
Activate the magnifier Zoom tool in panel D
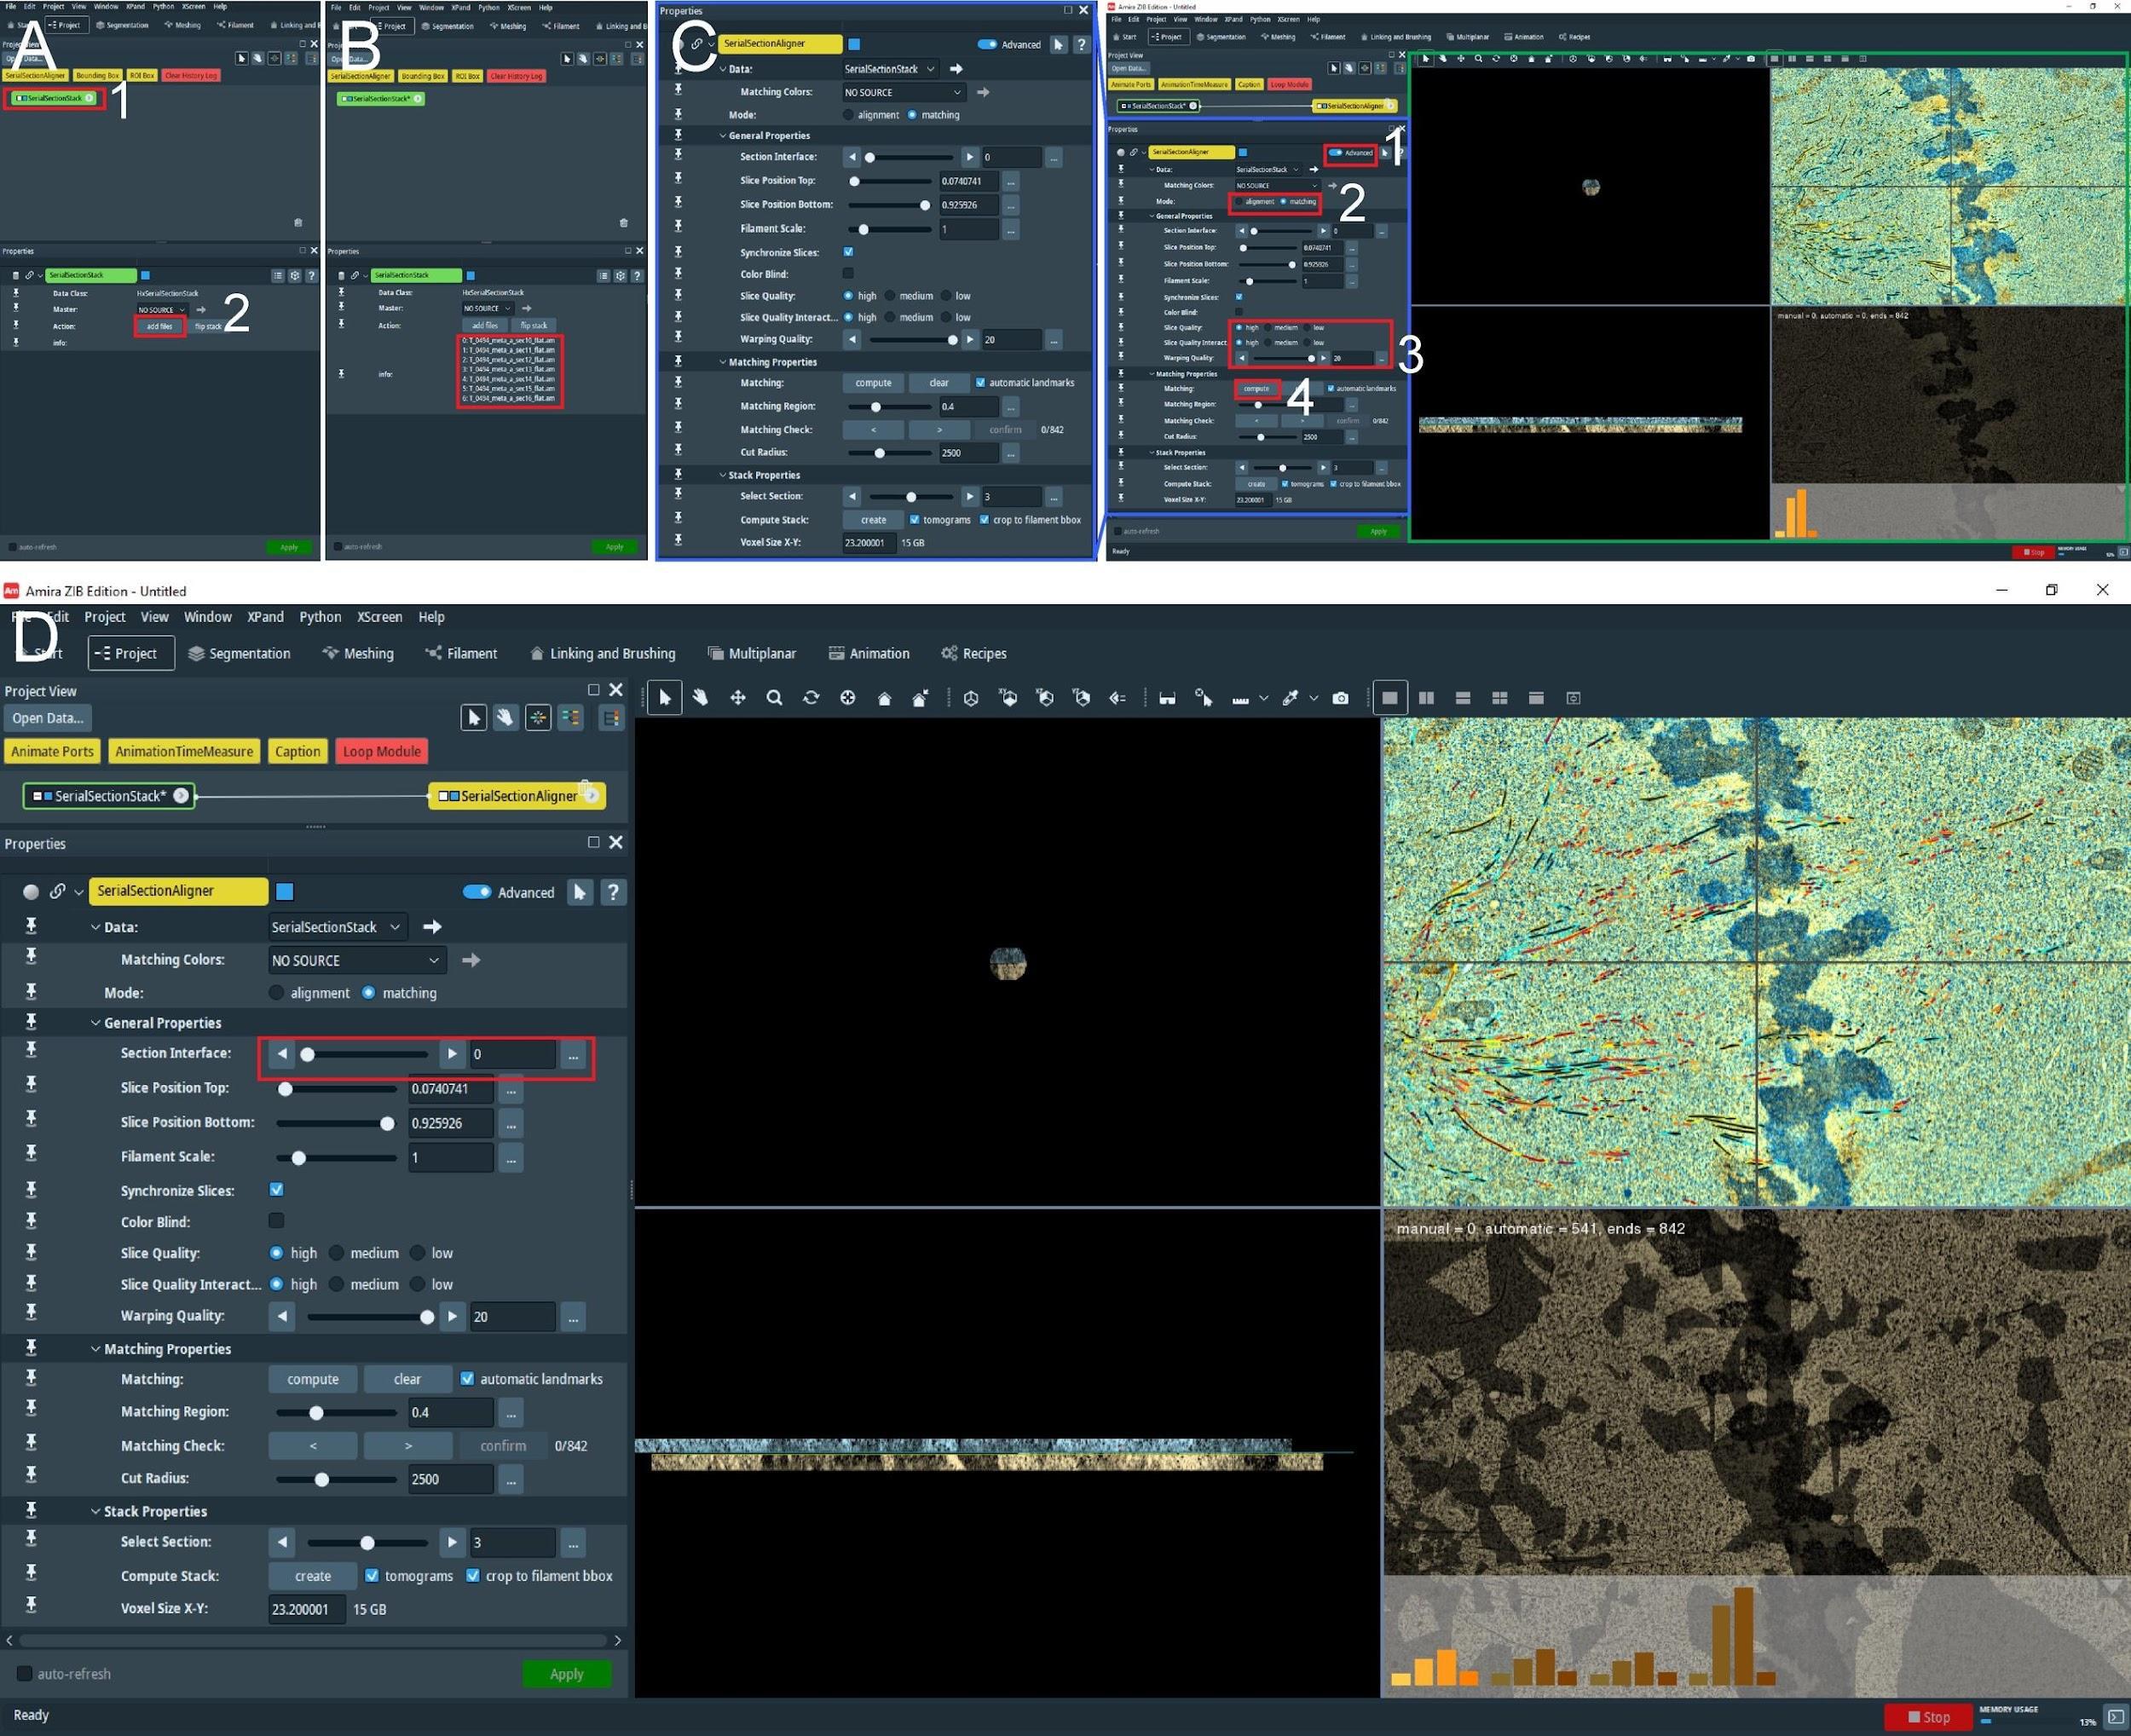(774, 698)
